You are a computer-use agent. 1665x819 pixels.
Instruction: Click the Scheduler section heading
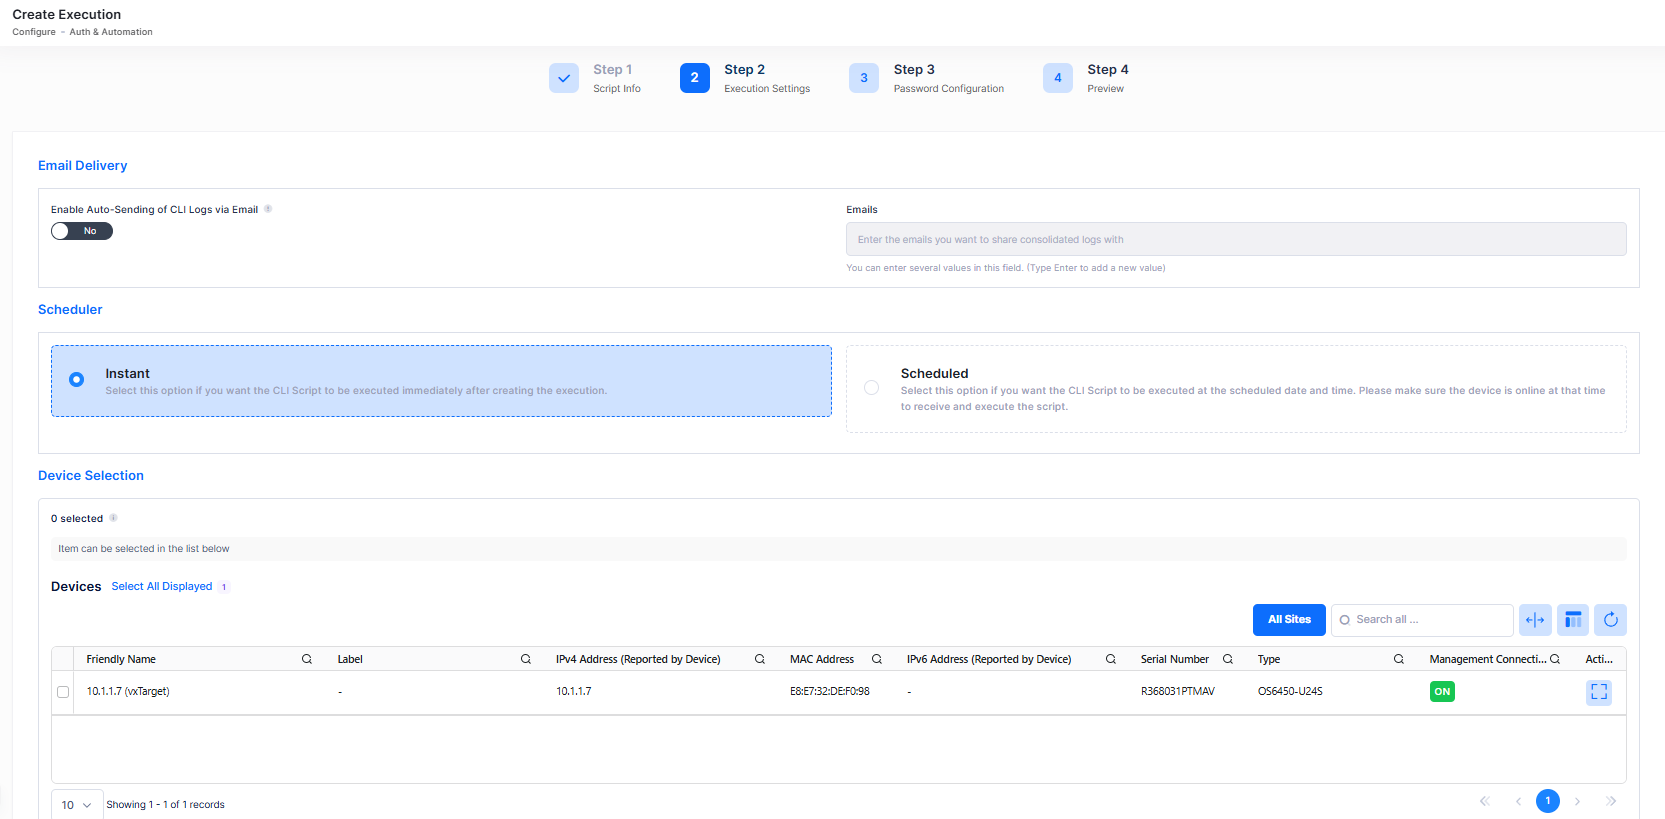[70, 309]
